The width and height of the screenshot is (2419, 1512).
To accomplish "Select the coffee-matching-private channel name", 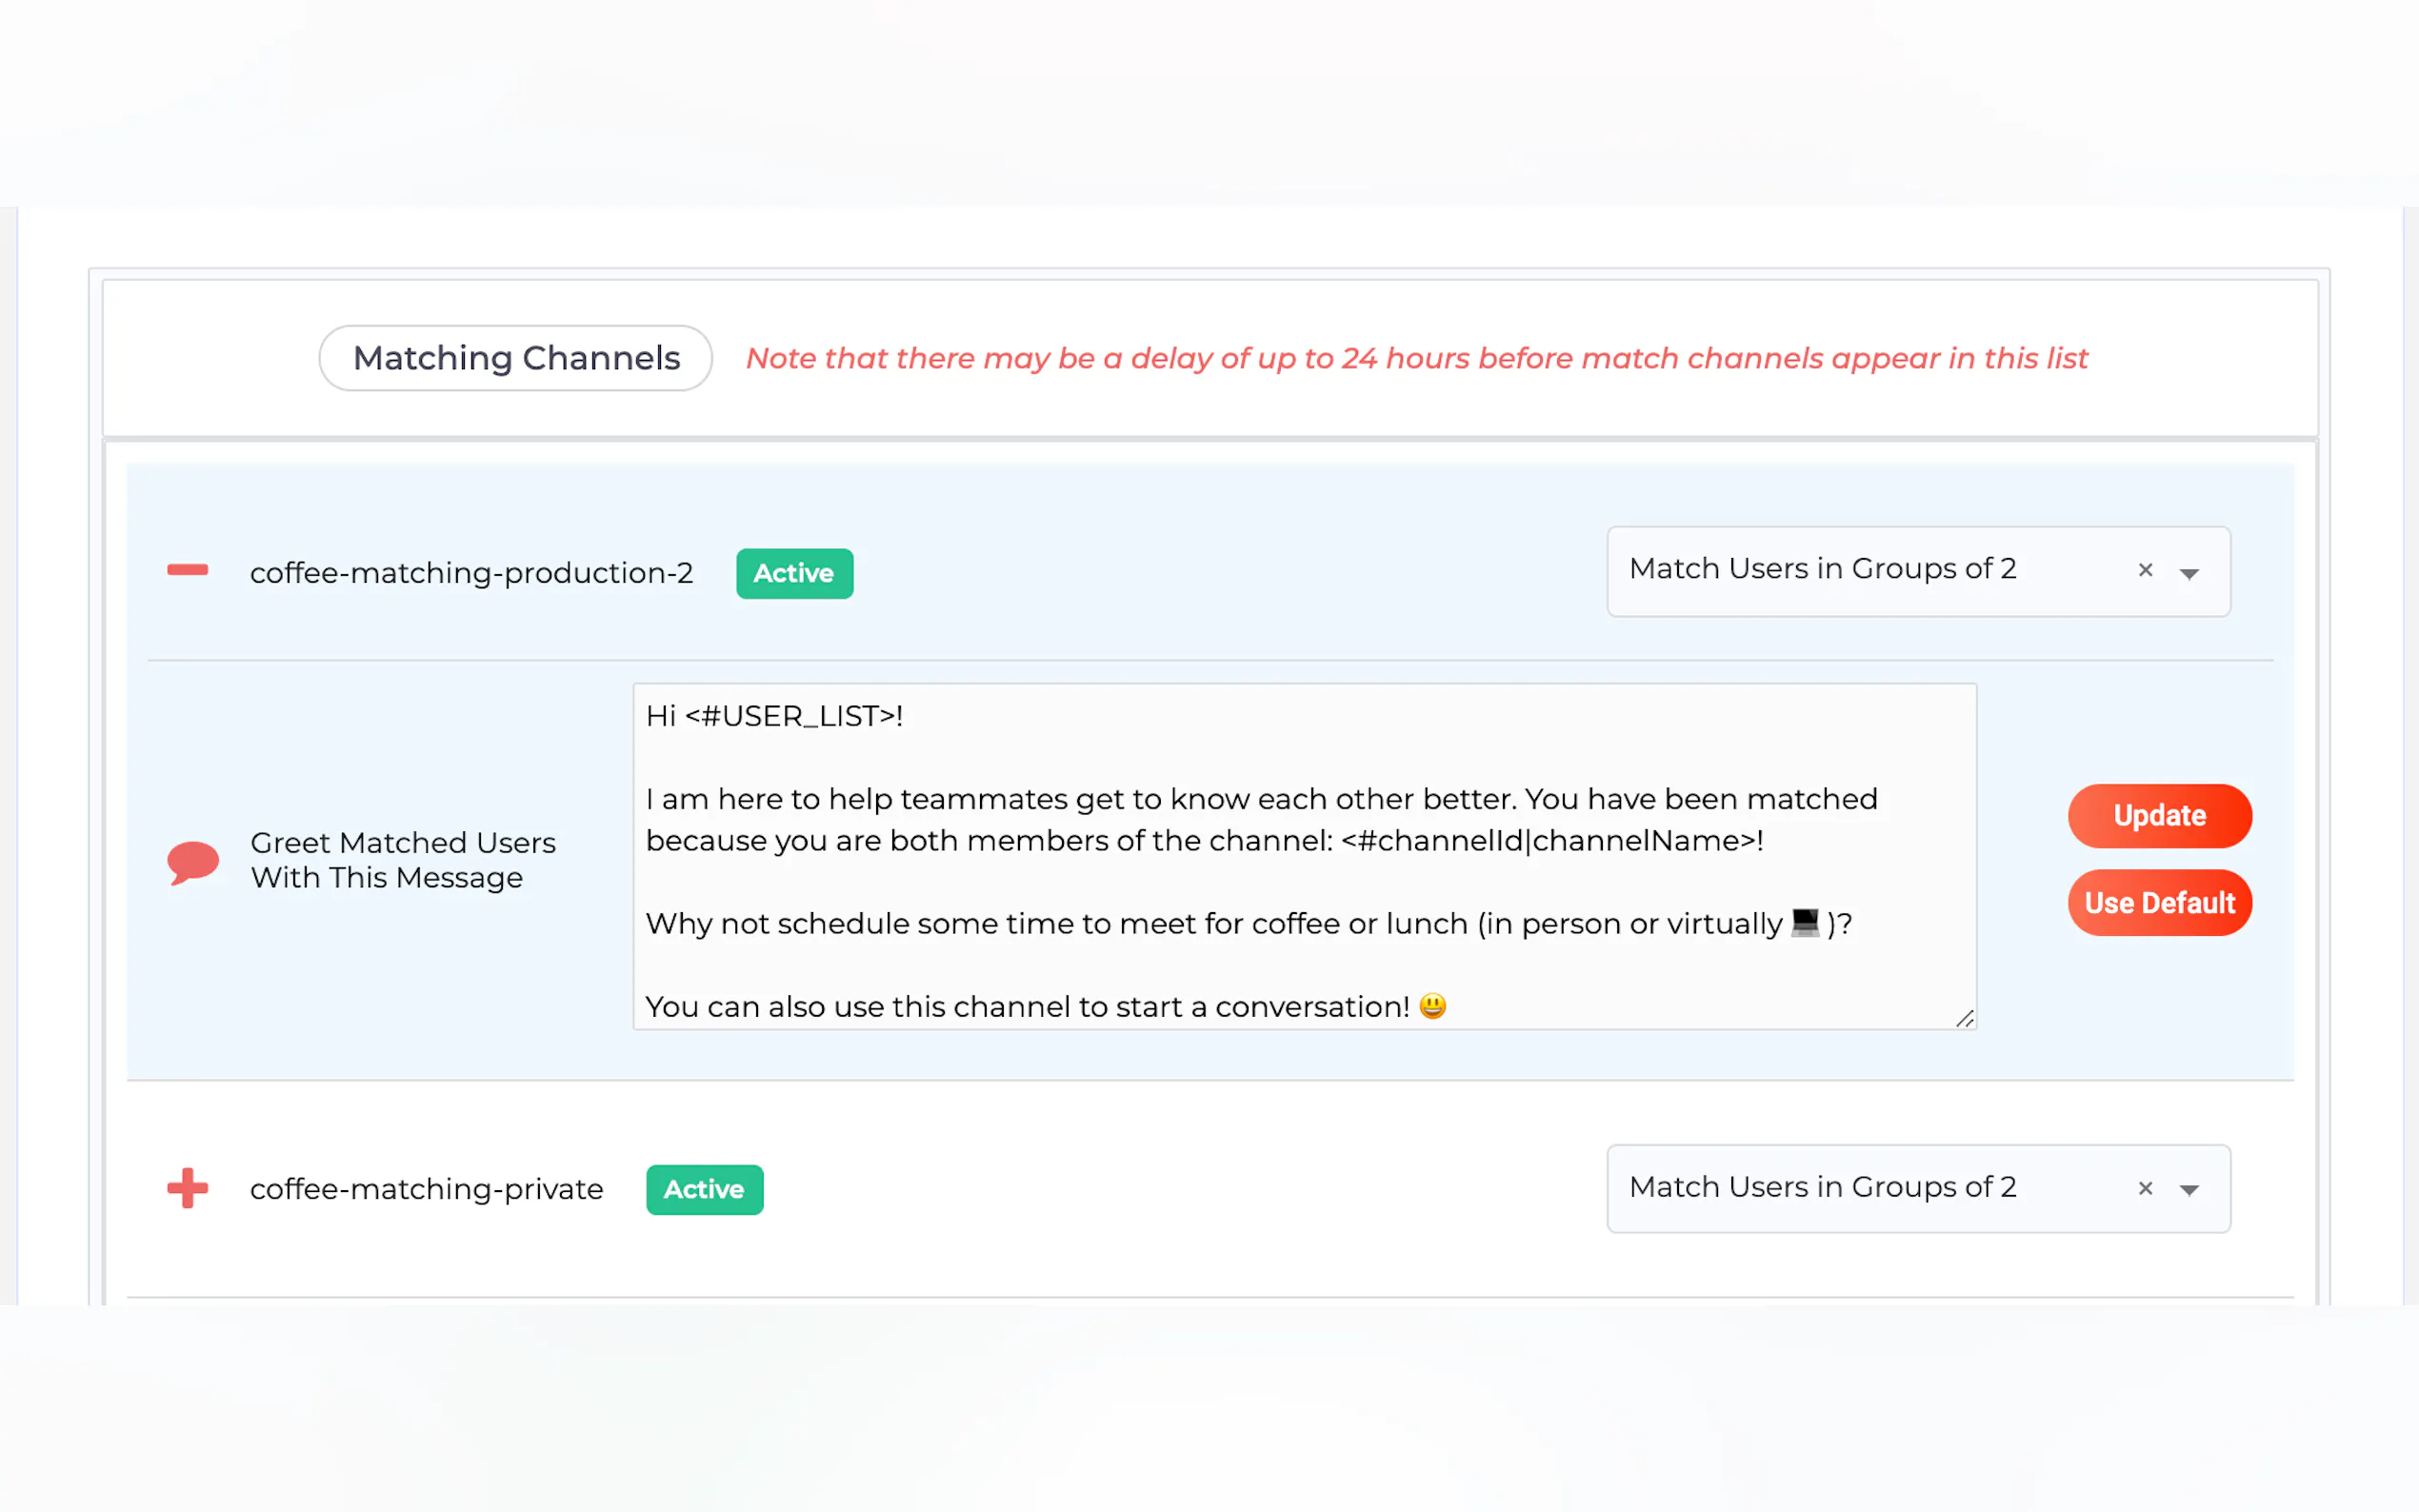I will [x=426, y=1189].
